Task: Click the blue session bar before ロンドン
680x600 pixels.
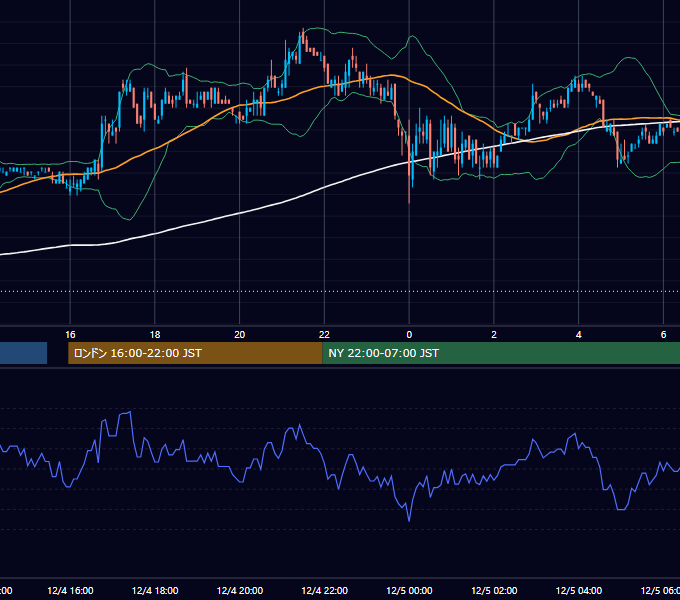Action: click(x=23, y=353)
